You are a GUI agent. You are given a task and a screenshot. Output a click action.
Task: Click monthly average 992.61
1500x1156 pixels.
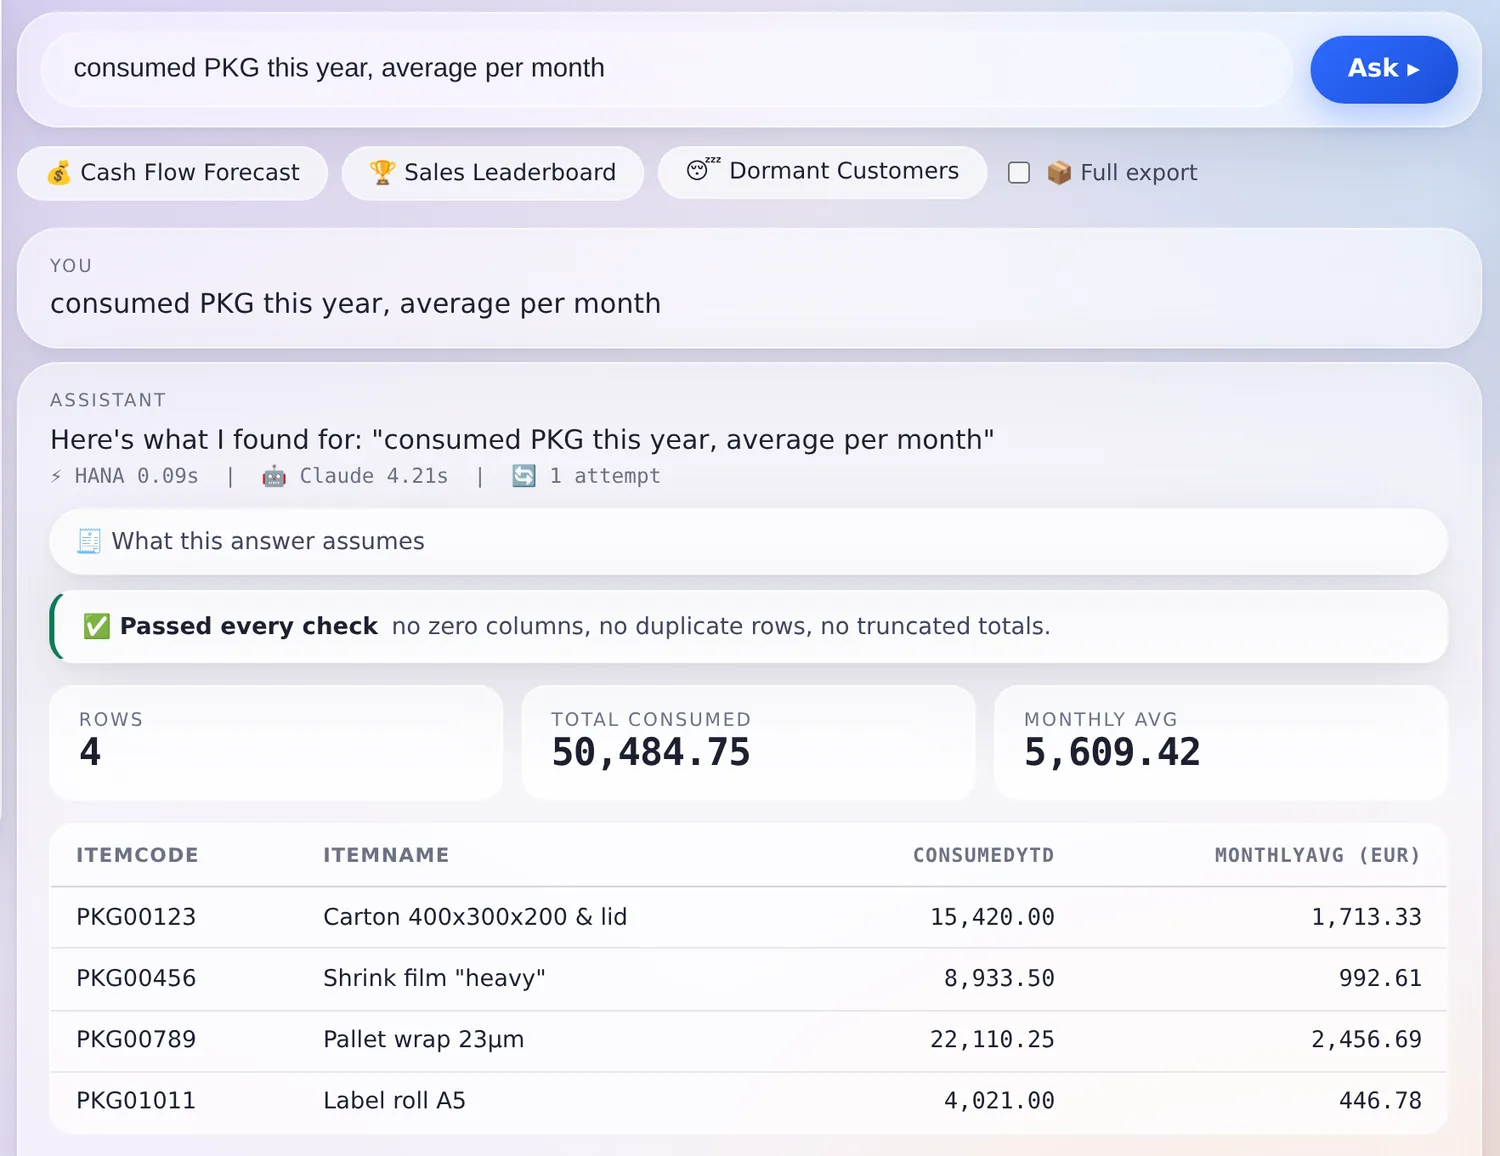(x=1380, y=978)
